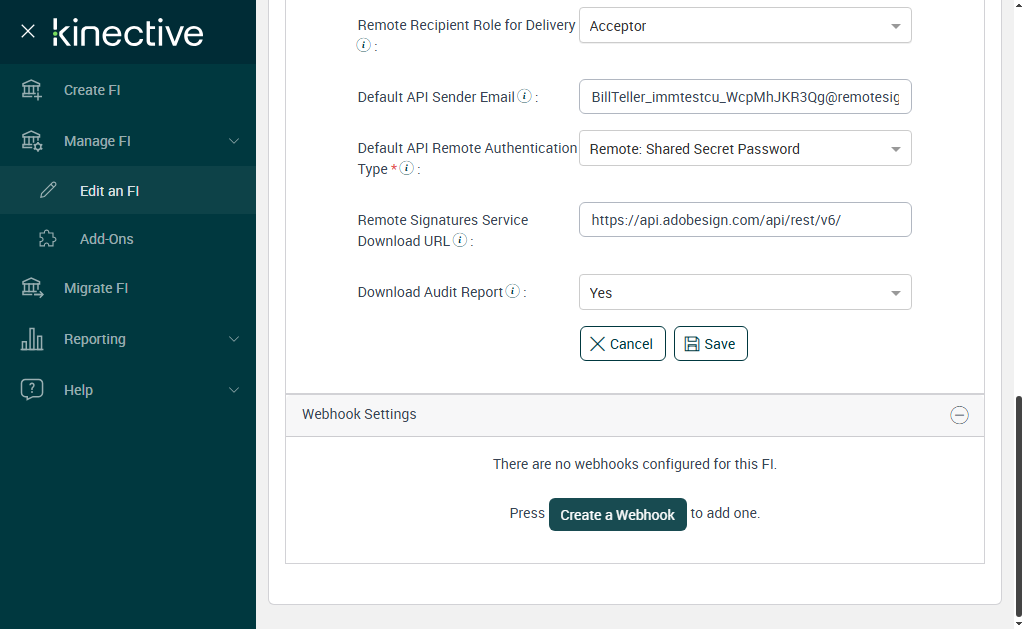The image size is (1024, 629).
Task: Click the Remote Signatures Service Download URL field
Action: (745, 220)
